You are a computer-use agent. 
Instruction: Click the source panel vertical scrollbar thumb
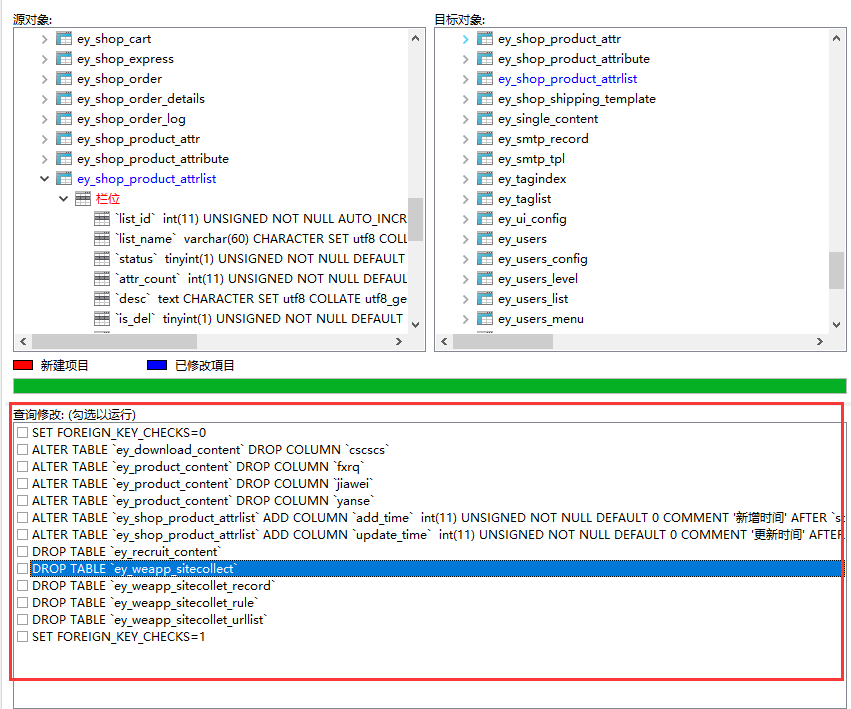(x=415, y=219)
